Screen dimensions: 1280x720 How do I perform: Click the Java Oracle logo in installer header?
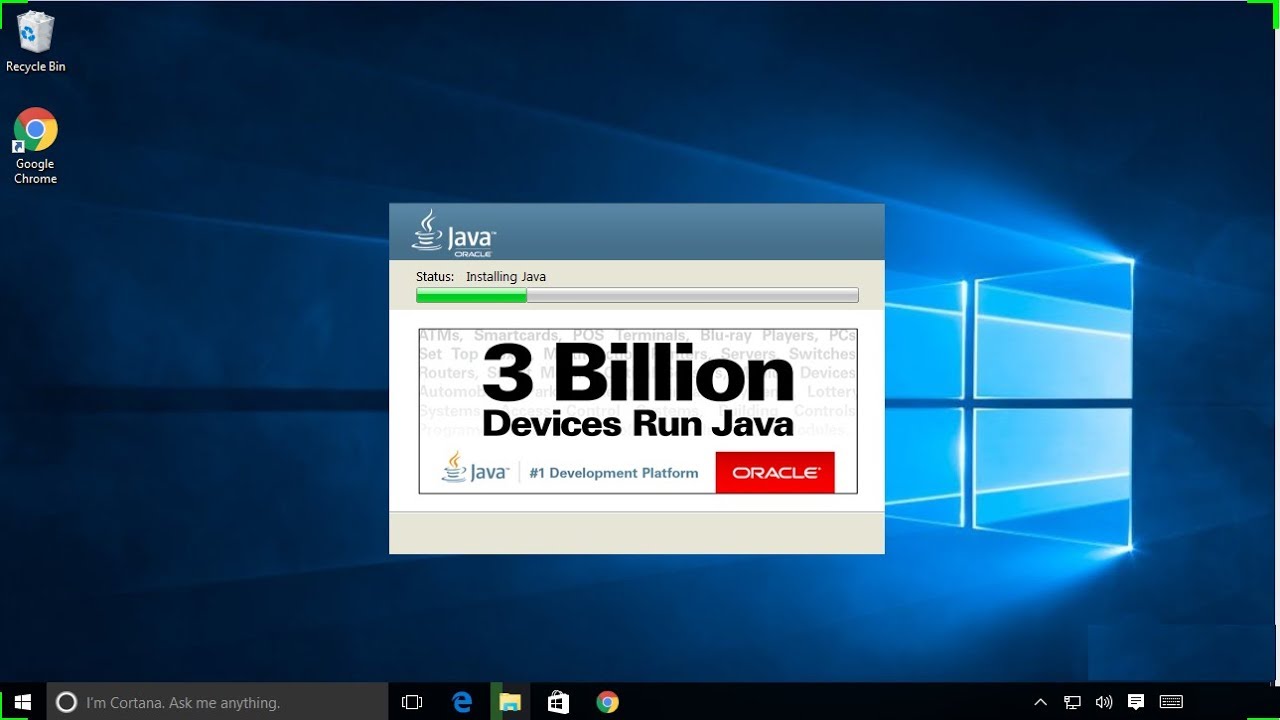pos(453,233)
